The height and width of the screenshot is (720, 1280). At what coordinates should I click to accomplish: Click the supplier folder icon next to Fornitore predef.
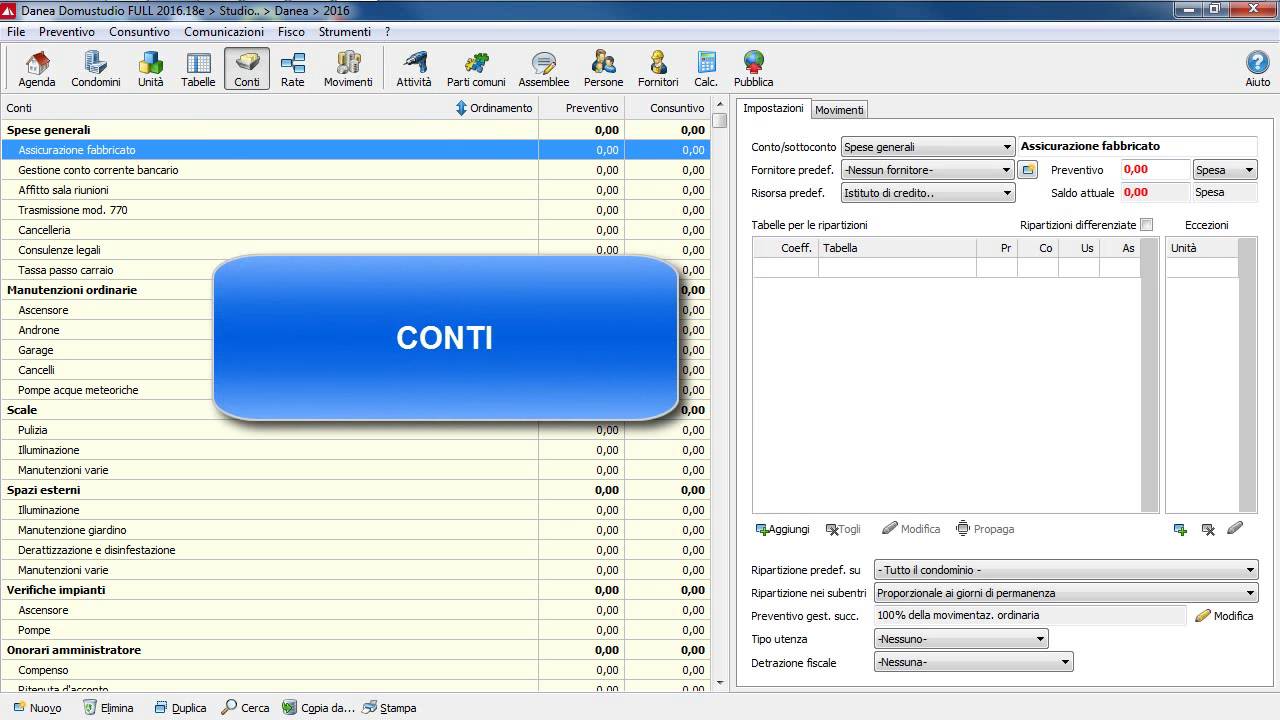pyautogui.click(x=1027, y=170)
